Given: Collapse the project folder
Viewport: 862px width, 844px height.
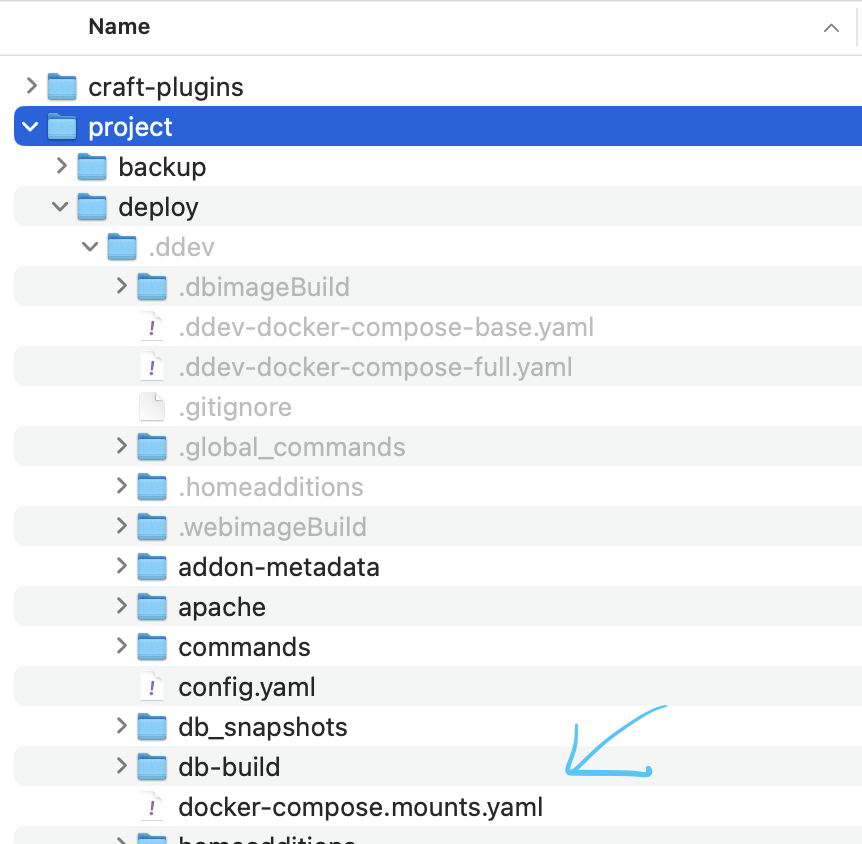Looking at the screenshot, I should (31, 127).
